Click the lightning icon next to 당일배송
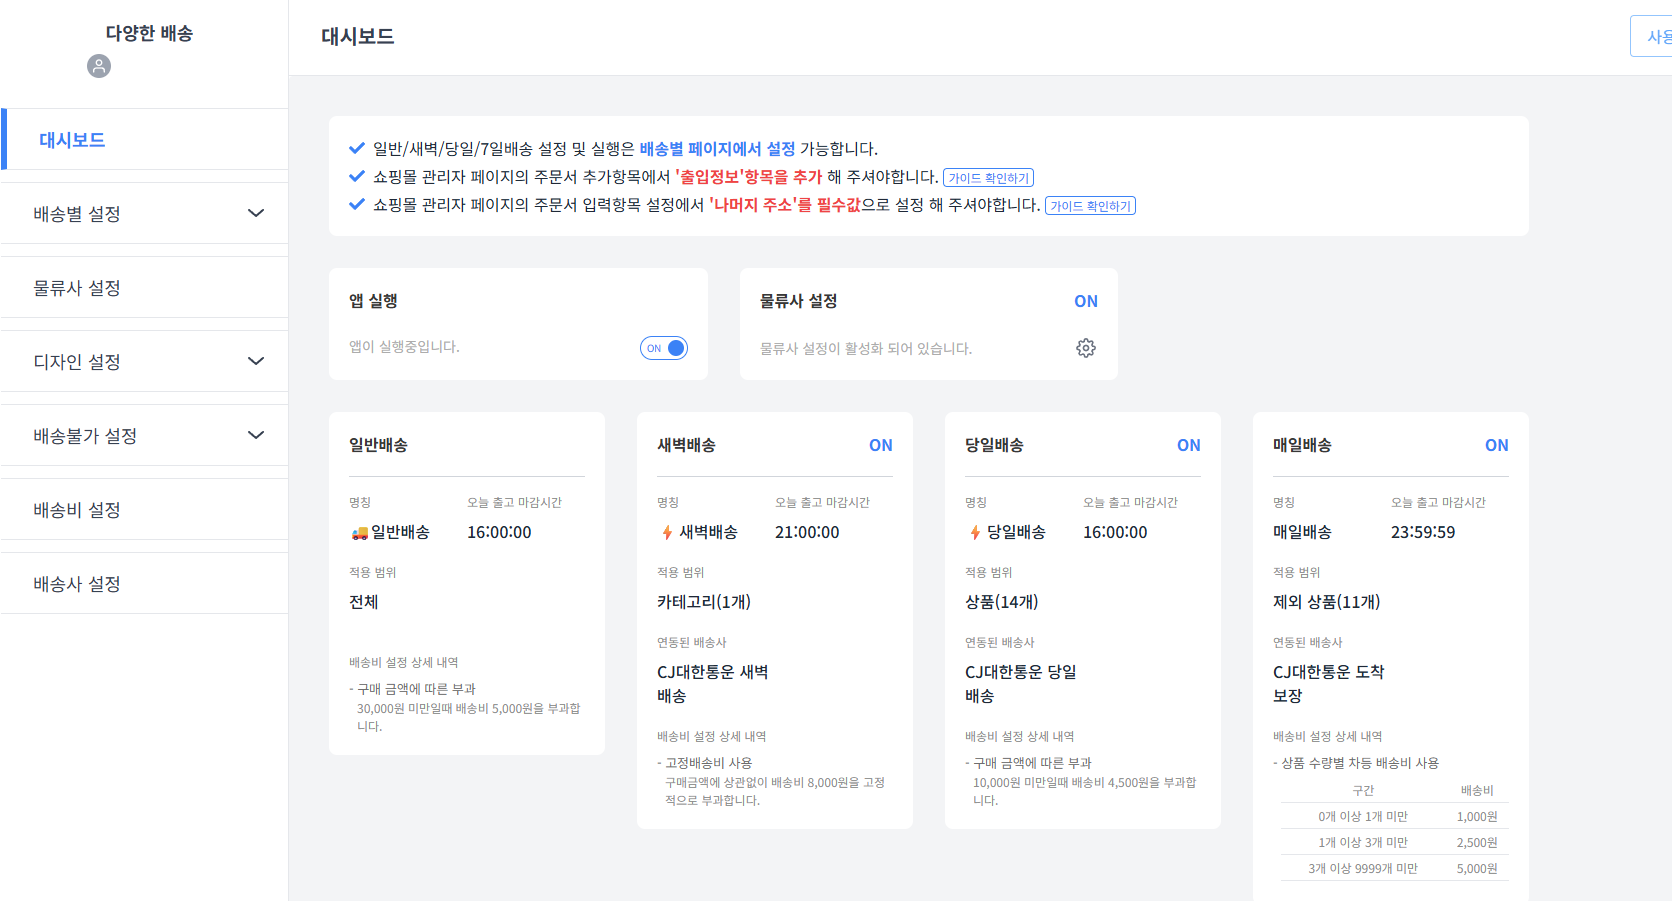 (x=974, y=531)
